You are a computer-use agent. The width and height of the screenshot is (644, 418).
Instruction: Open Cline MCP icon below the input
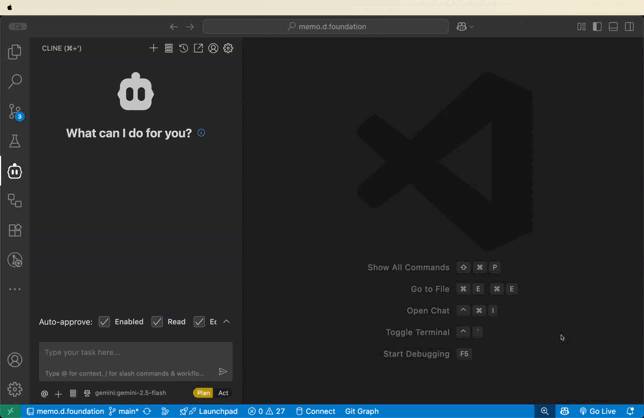click(73, 393)
